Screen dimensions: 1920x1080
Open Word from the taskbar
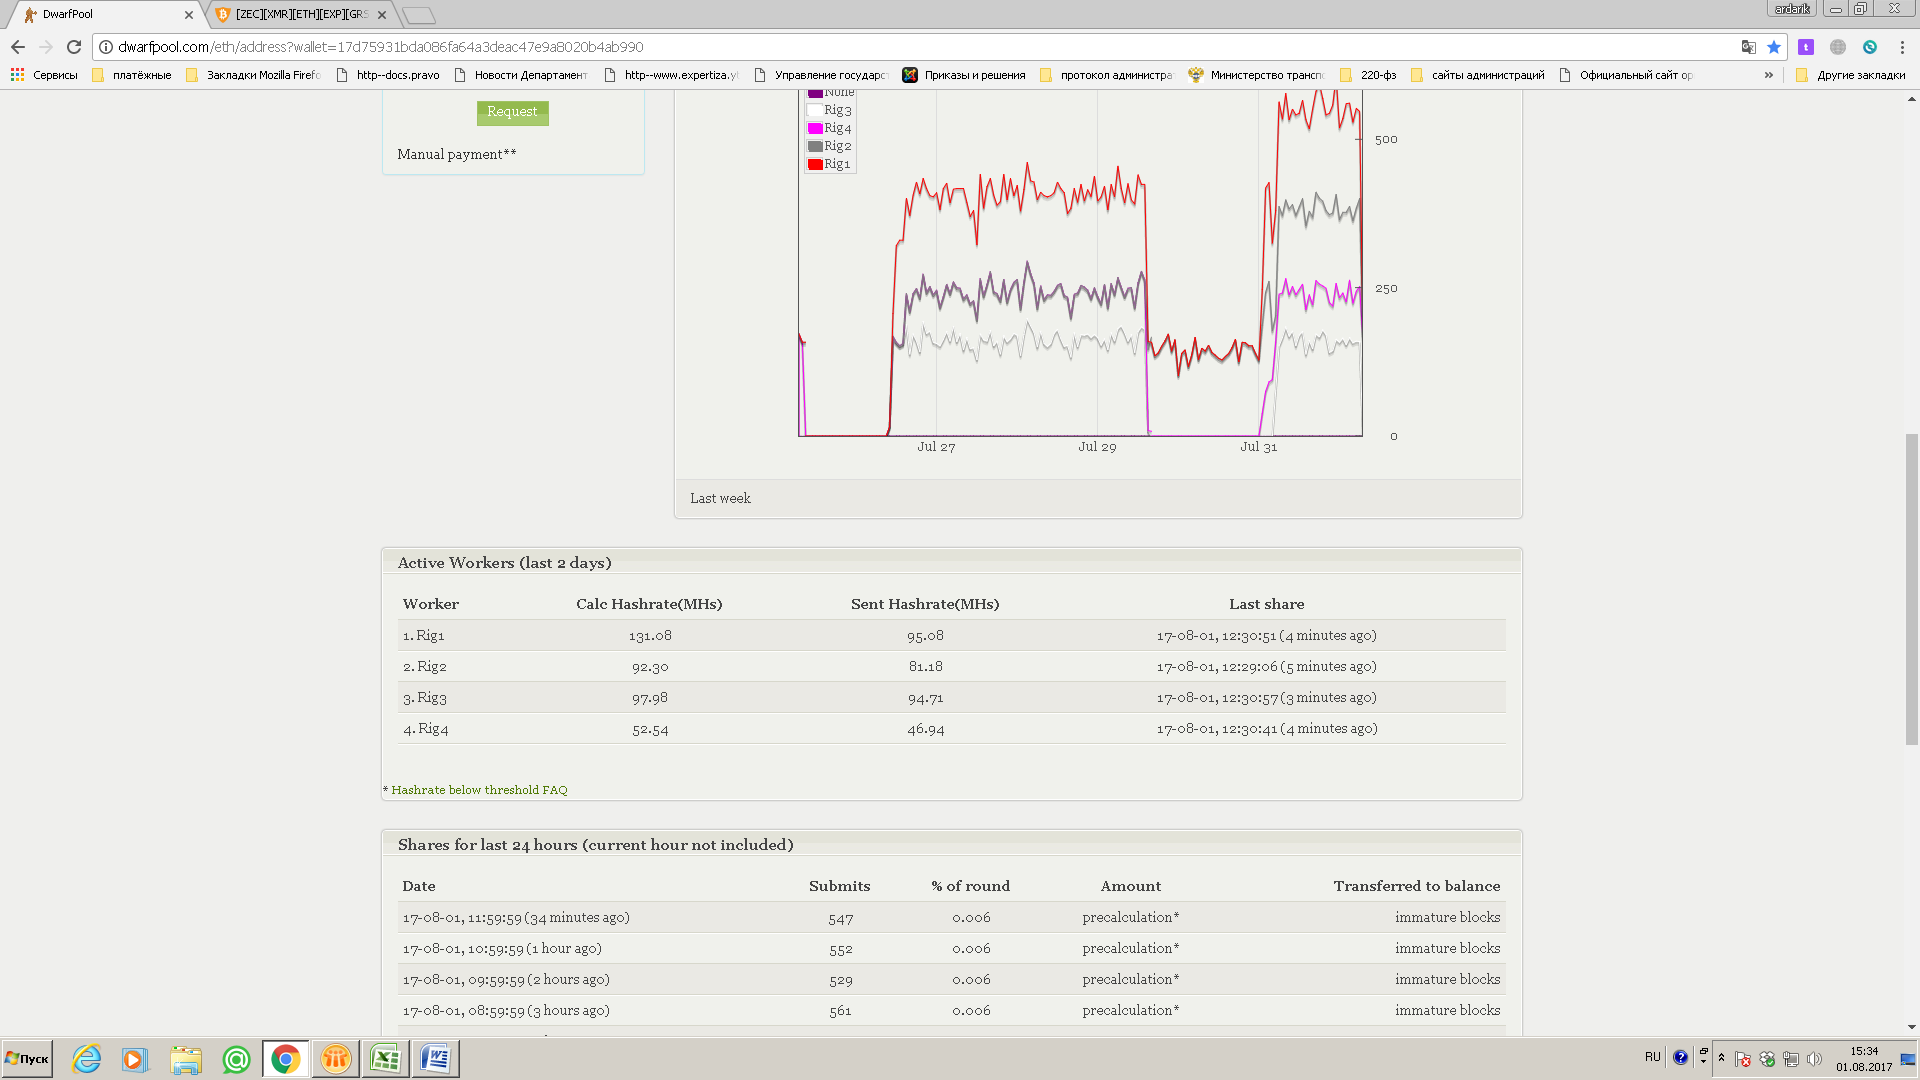coord(435,1059)
